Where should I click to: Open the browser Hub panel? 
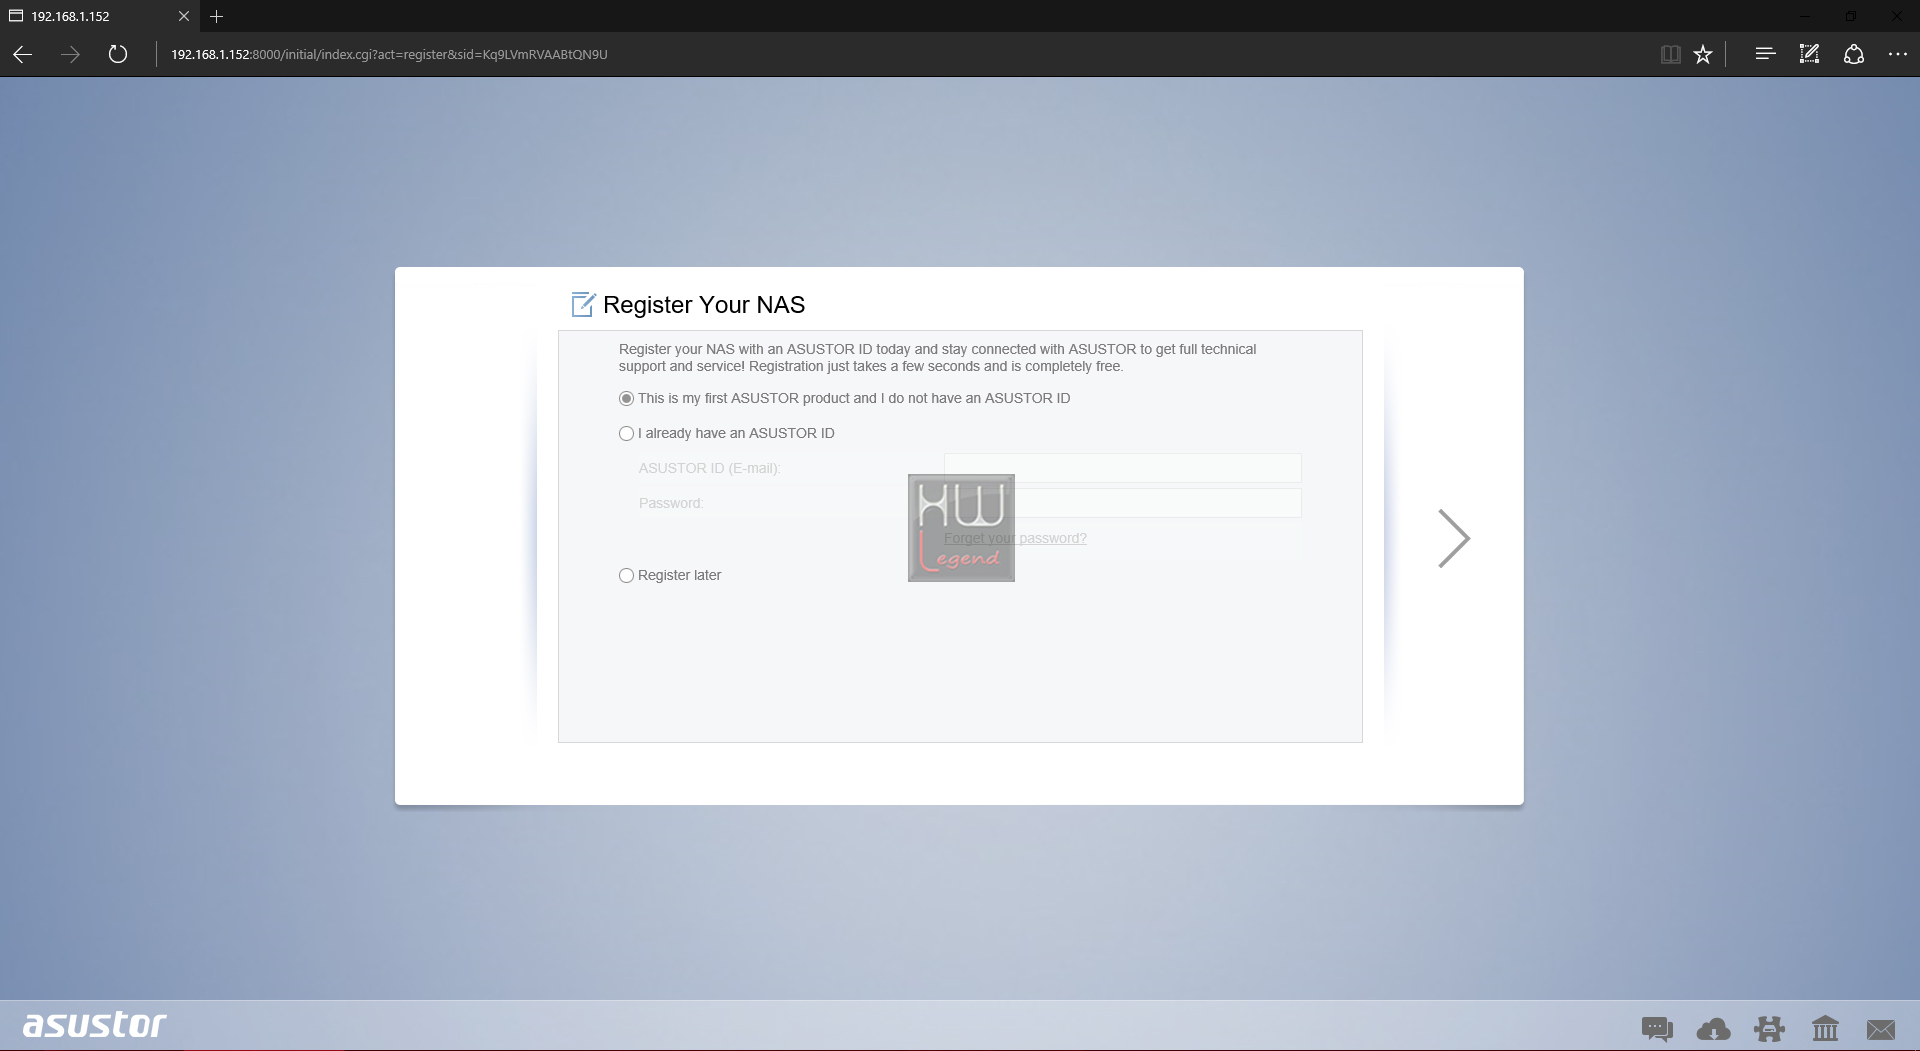[1765, 54]
